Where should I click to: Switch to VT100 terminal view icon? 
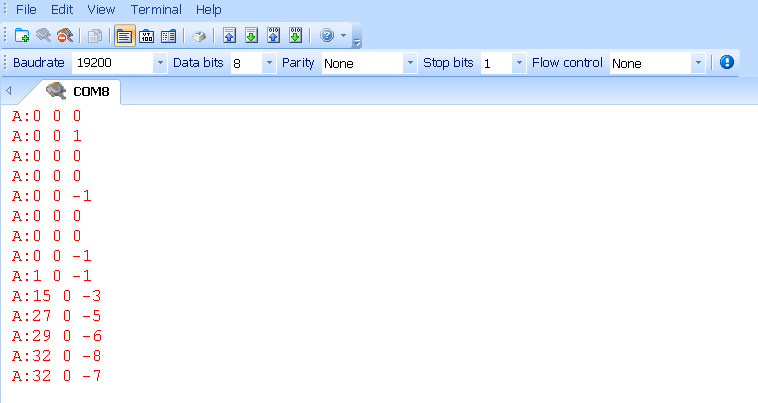click(146, 36)
